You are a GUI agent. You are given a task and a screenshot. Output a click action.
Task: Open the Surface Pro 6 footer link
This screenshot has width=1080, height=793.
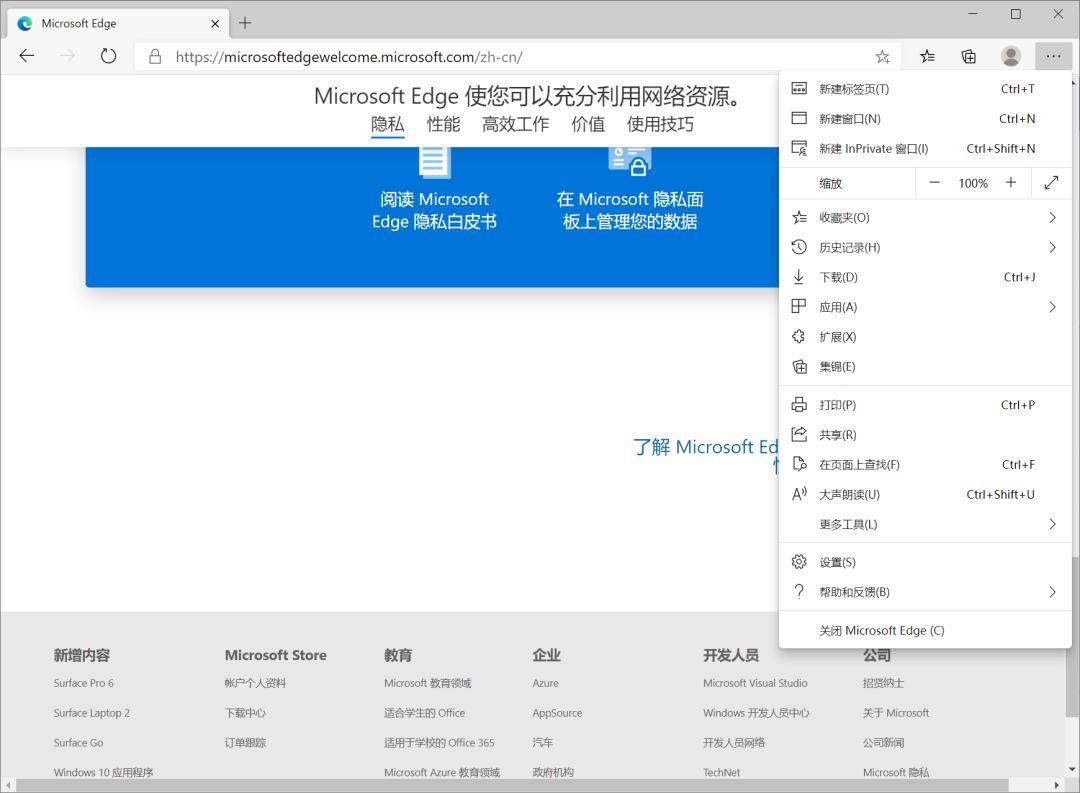point(83,683)
